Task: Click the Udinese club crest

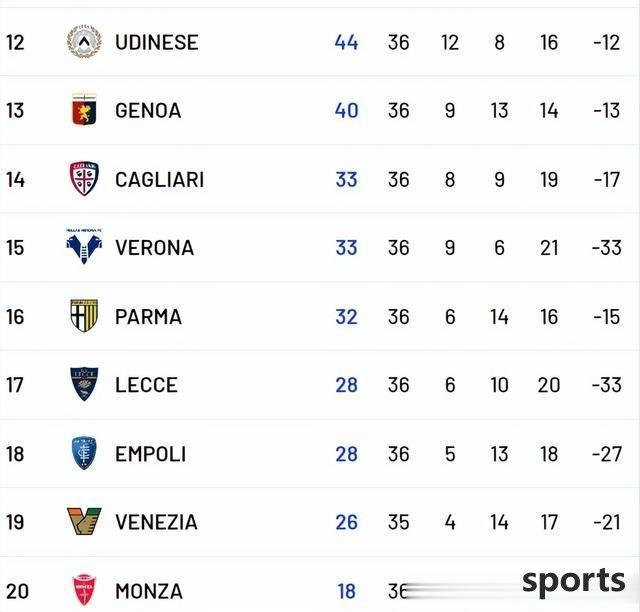Action: [84, 41]
